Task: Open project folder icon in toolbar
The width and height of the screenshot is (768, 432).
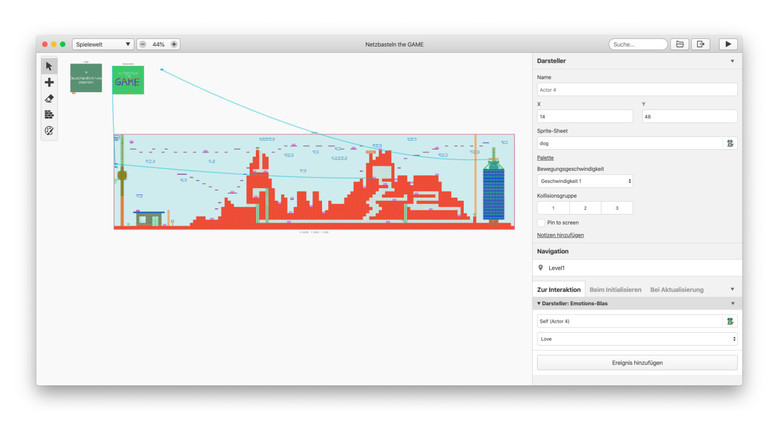Action: point(680,44)
